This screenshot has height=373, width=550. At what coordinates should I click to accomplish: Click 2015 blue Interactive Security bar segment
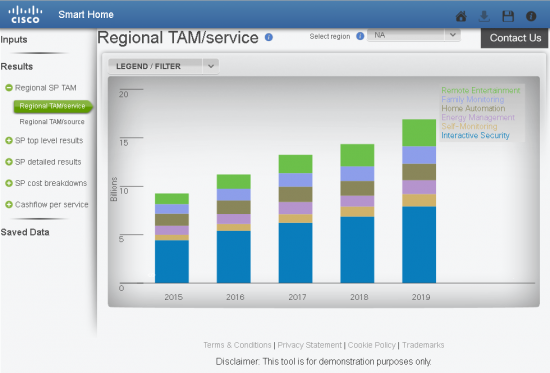[x=172, y=261]
